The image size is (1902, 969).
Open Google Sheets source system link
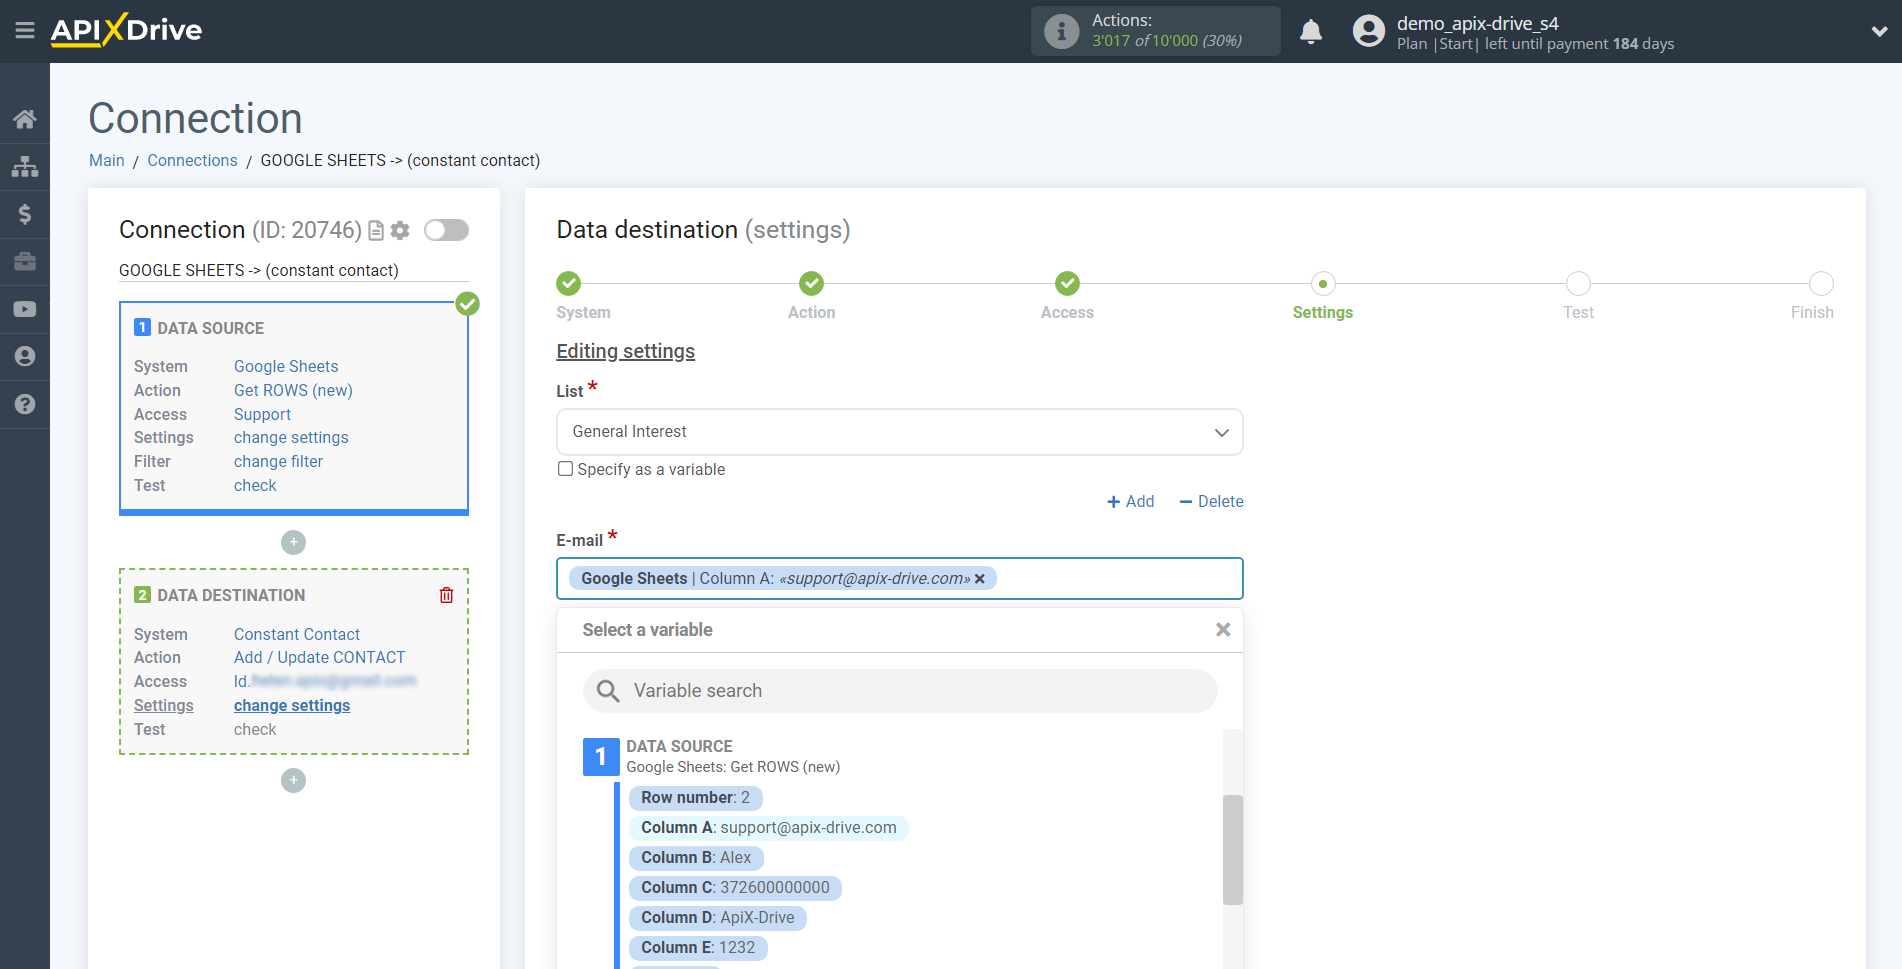[x=286, y=367]
